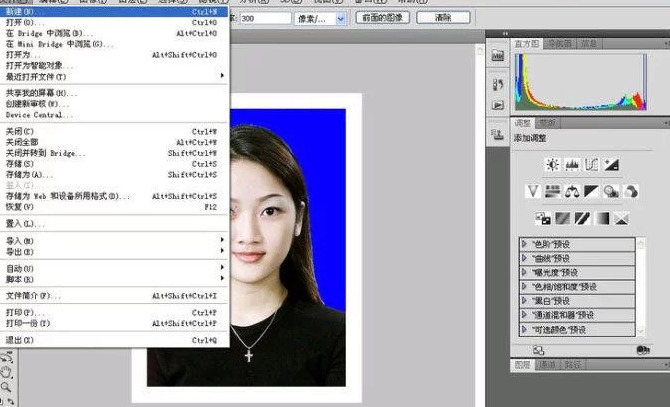Click the clip-to-layer icon at adjustments panel bottom
670x407 pixels.
[538, 350]
